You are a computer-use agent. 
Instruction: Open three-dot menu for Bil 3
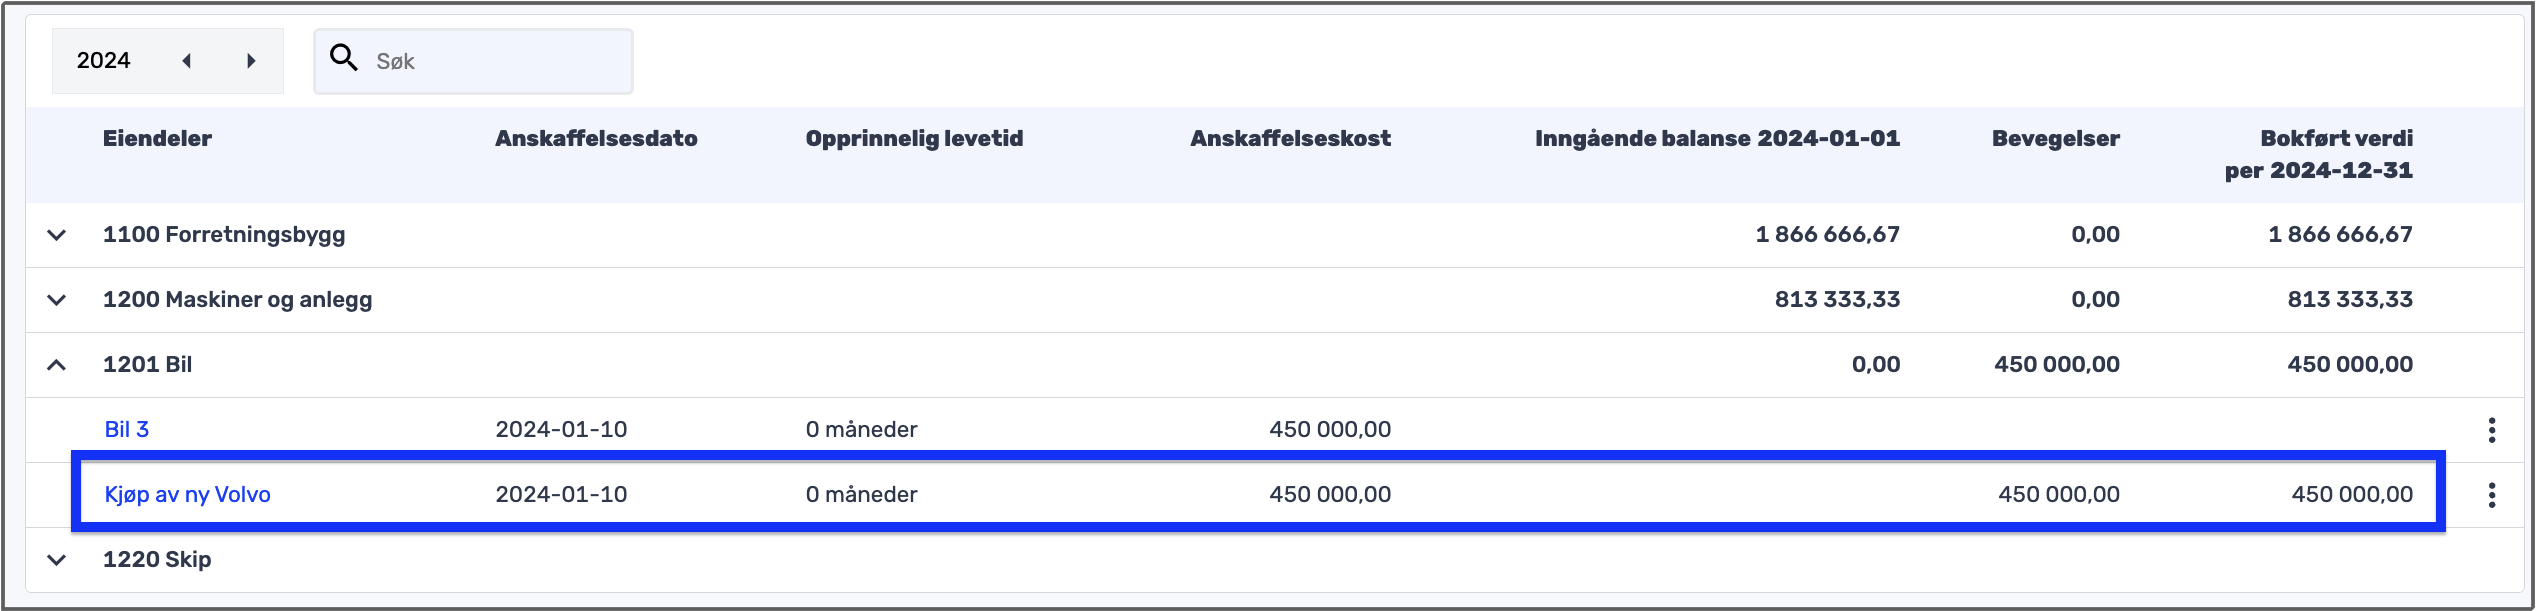coord(2491,430)
